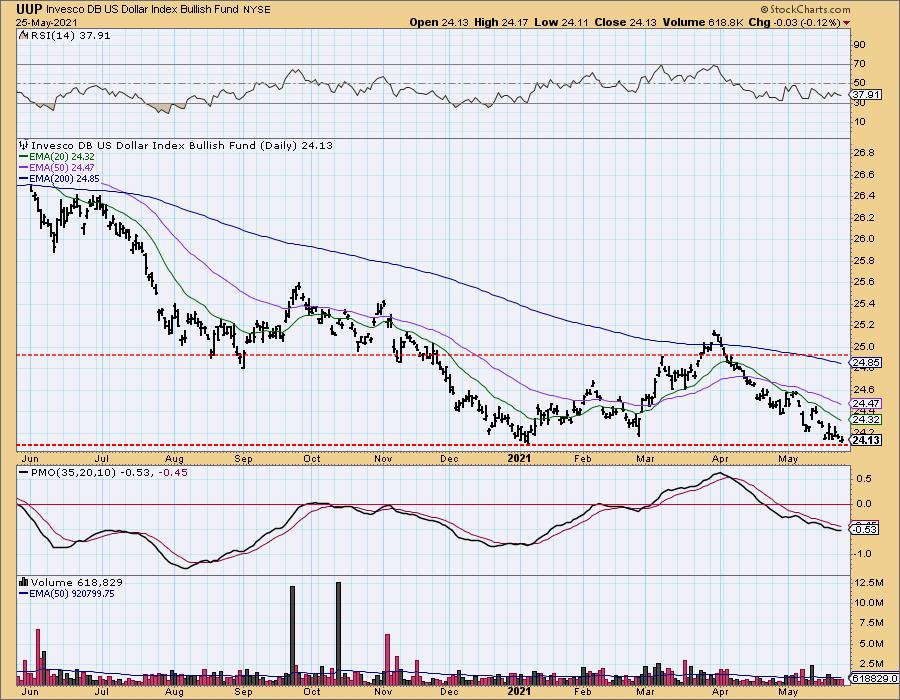Click the -0.53 PMO value tag
The width and height of the screenshot is (900, 700).
[x=866, y=529]
